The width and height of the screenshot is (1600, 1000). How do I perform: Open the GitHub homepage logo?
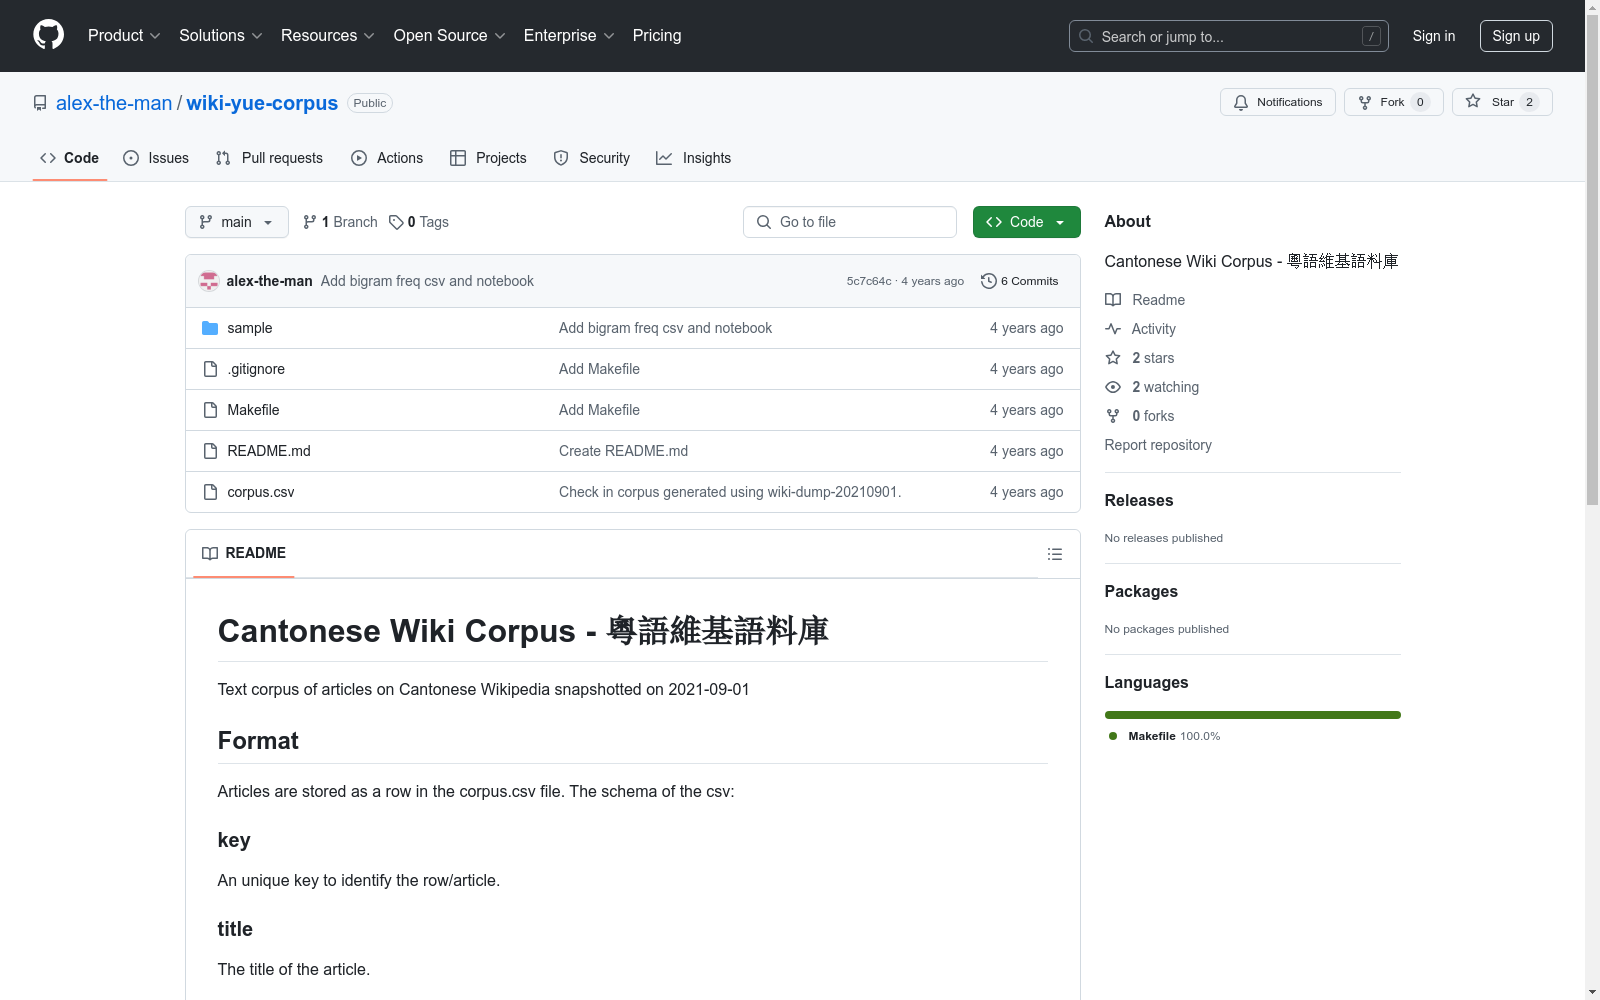(48, 35)
